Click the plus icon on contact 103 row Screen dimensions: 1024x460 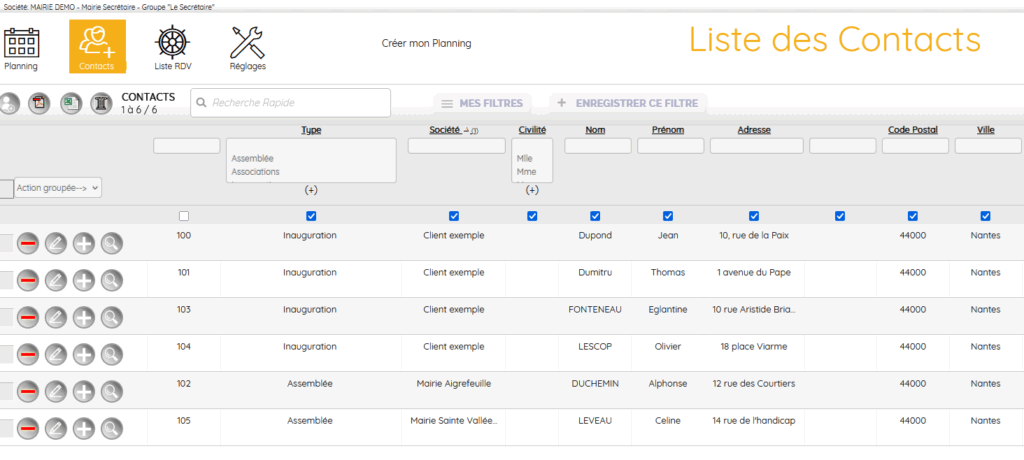pyautogui.click(x=85, y=317)
